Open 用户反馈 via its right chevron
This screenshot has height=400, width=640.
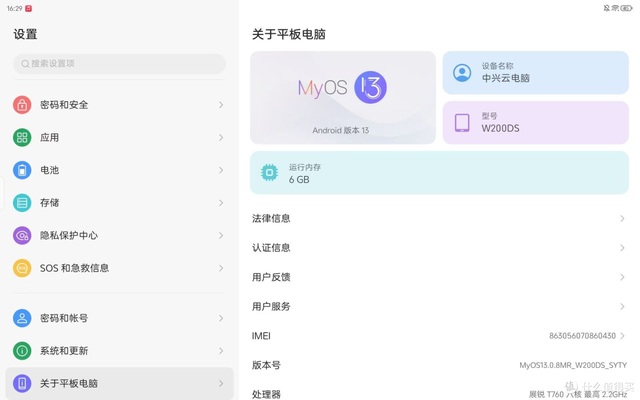click(x=622, y=277)
